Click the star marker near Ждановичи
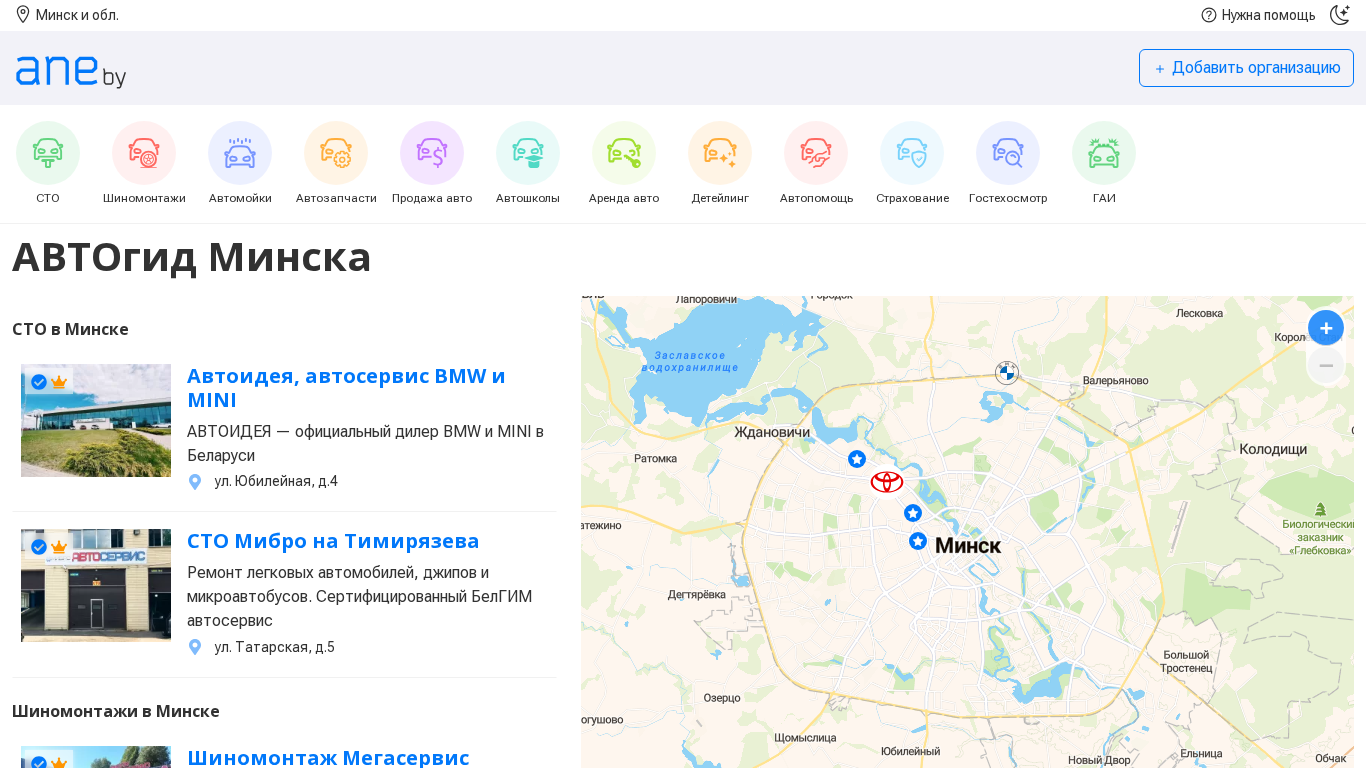The height and width of the screenshot is (768, 1366). click(857, 459)
